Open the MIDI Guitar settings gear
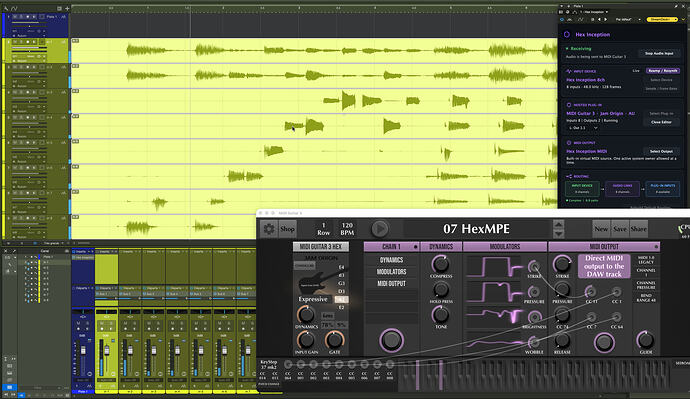The width and height of the screenshot is (690, 399). tap(269, 229)
